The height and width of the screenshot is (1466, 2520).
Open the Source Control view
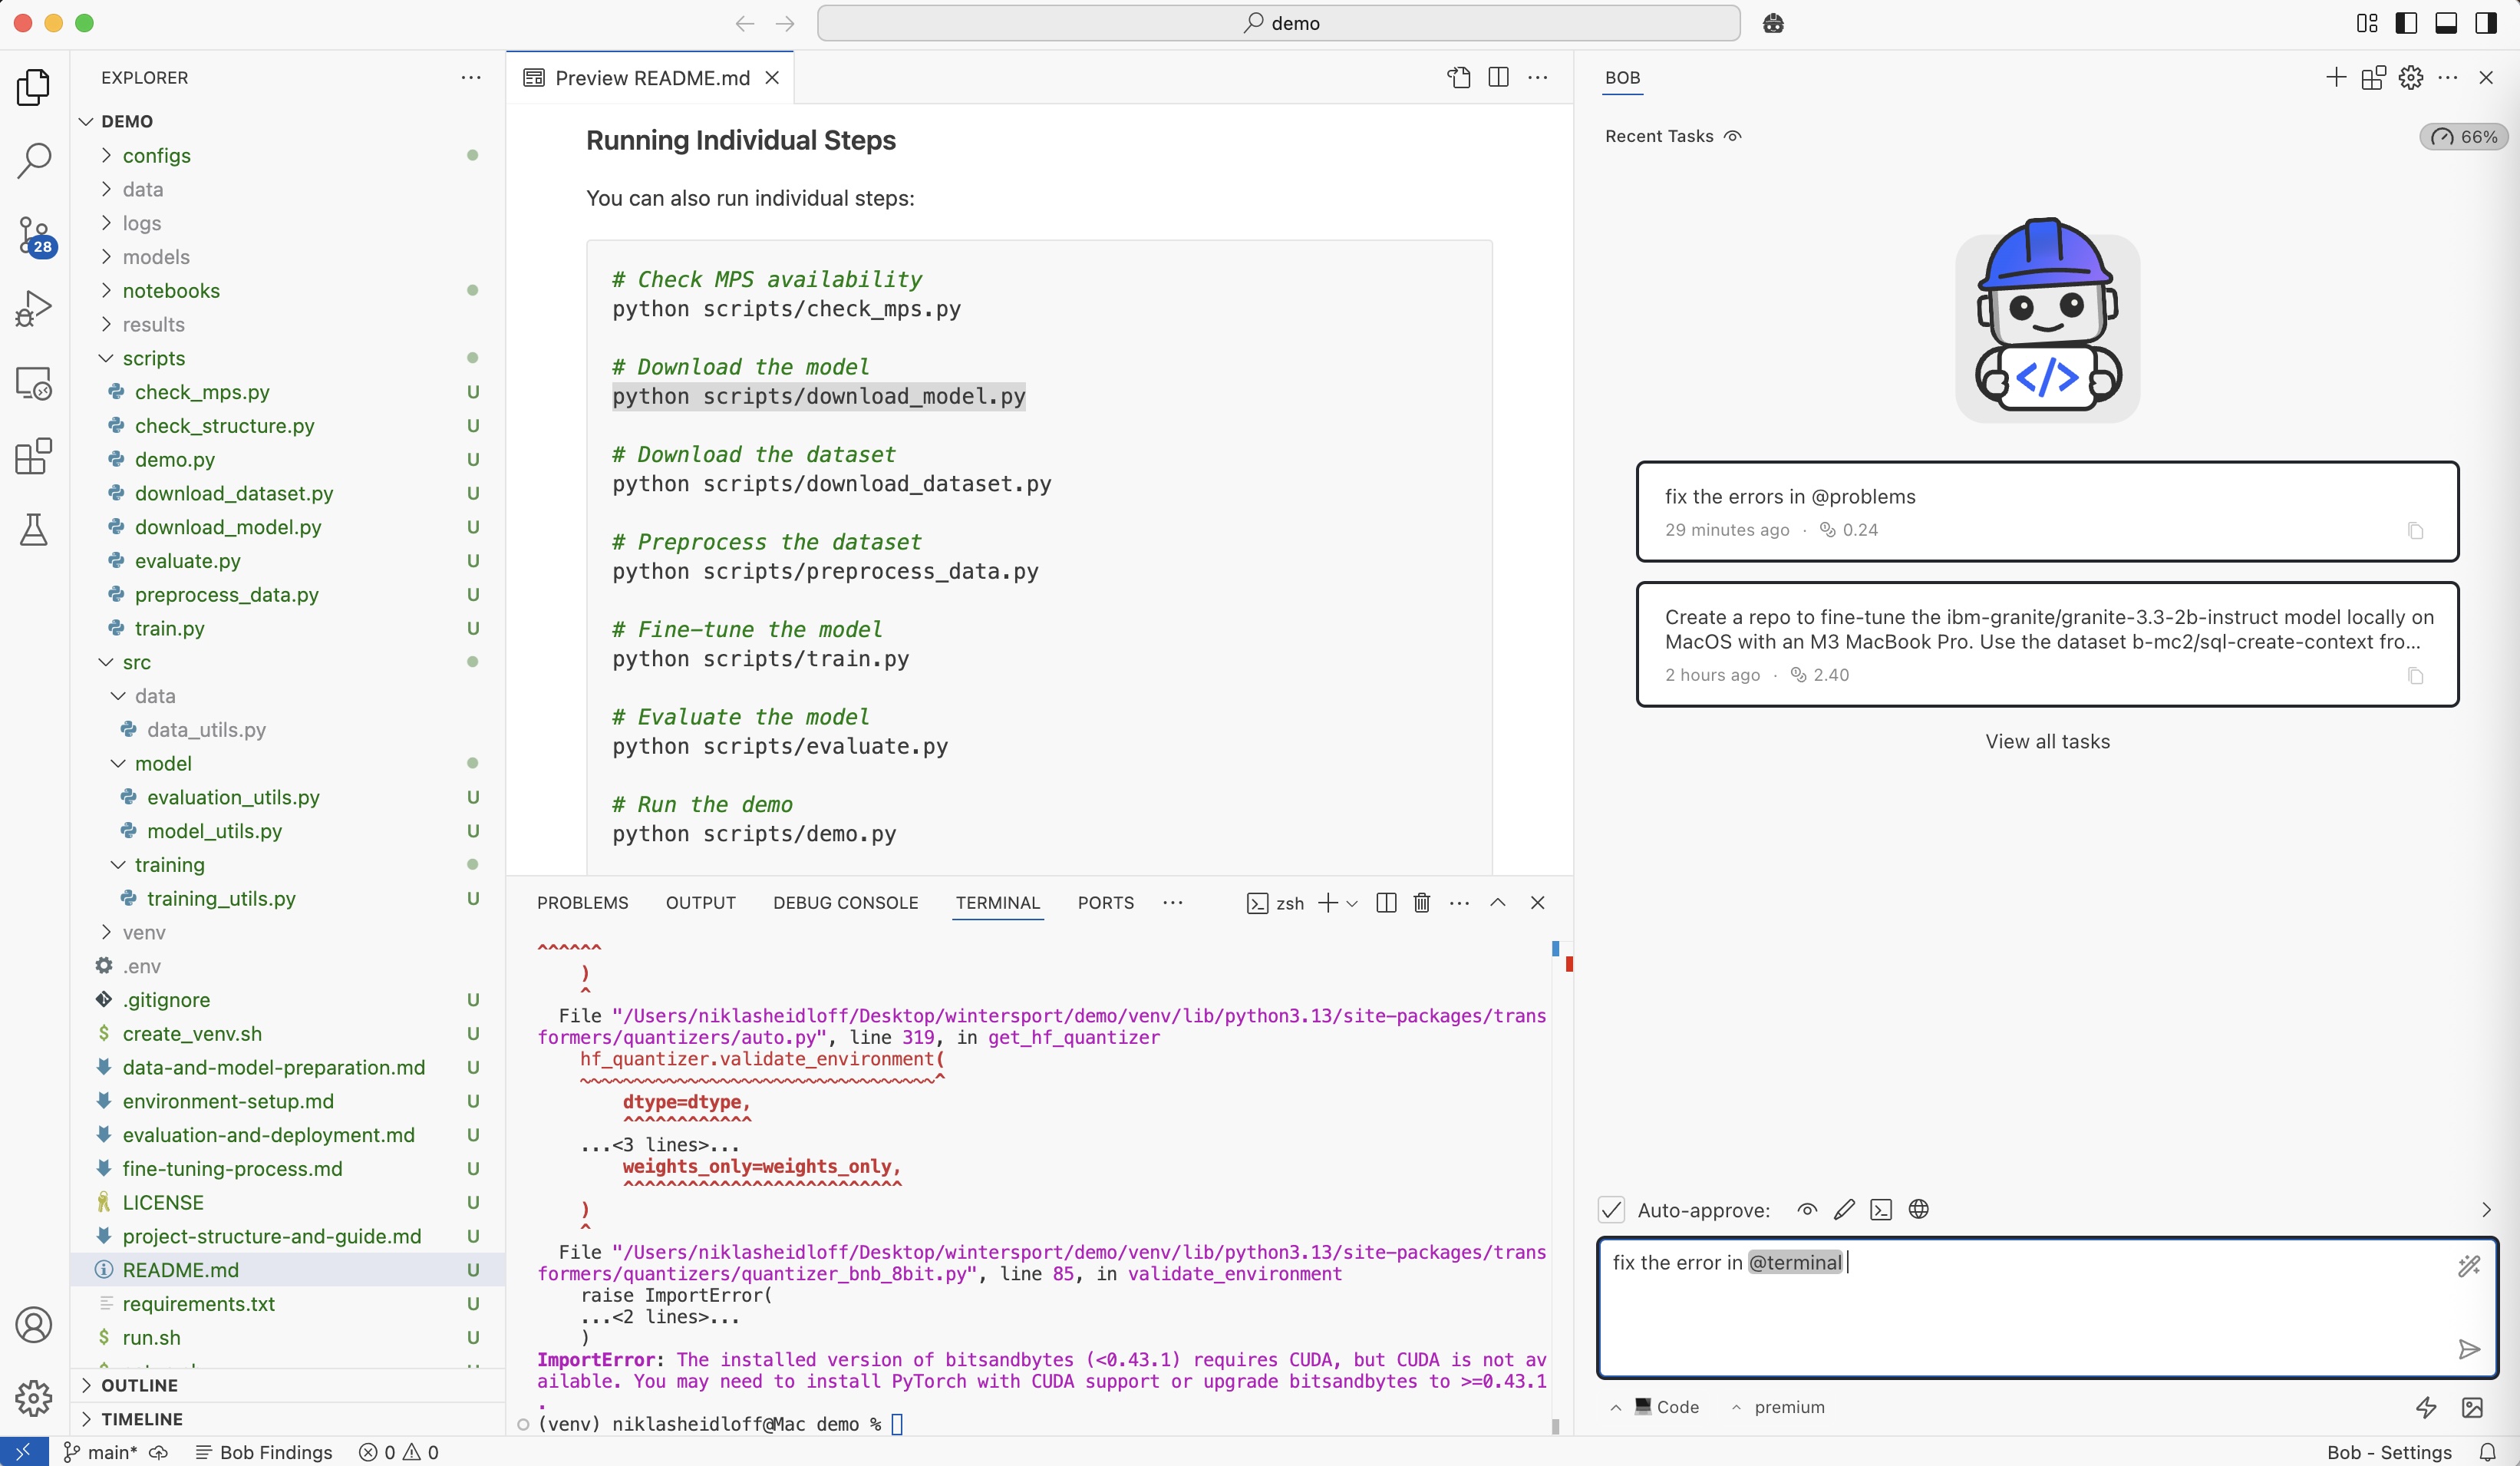[34, 235]
